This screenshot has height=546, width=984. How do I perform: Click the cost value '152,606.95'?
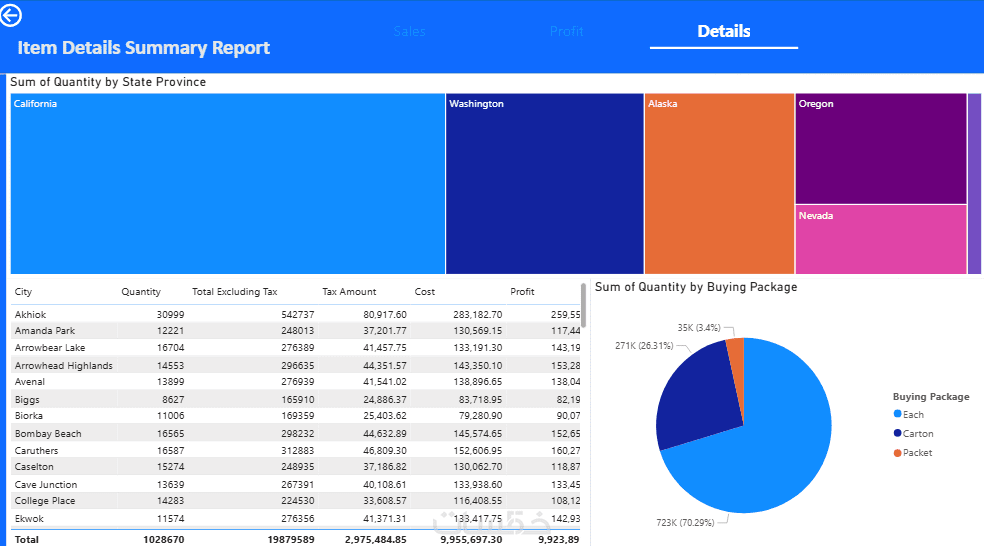(477, 451)
